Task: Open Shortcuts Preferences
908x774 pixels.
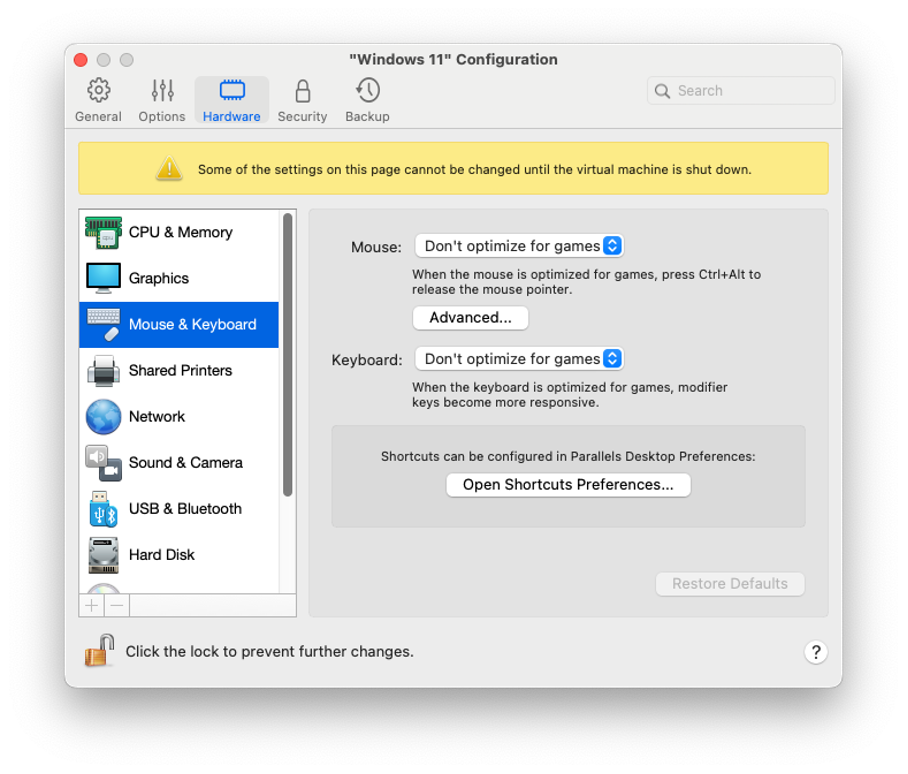Action: [x=568, y=484]
